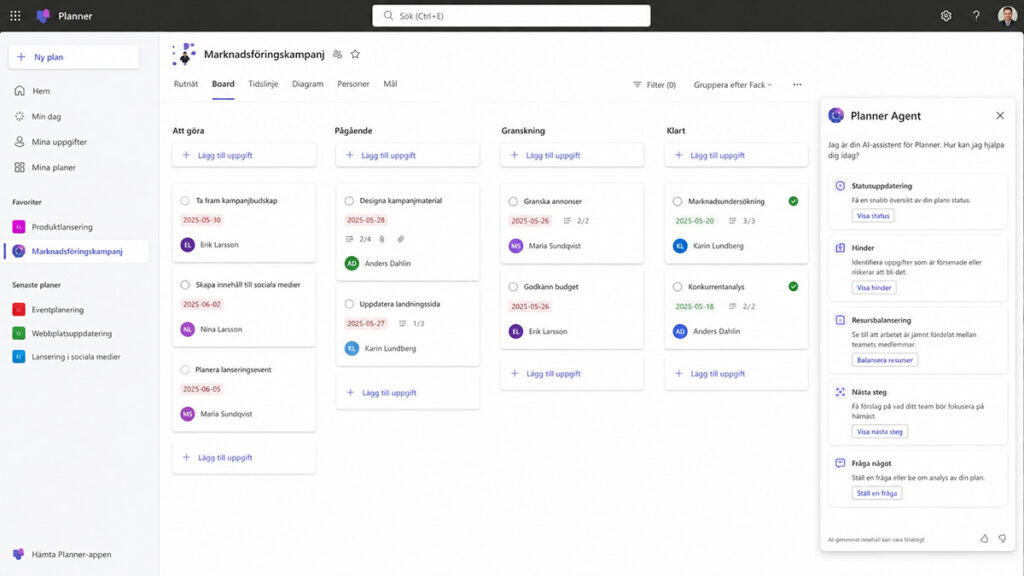
Task: Toggle Konkurrentanalys completion circle
Action: pyautogui.click(x=677, y=287)
